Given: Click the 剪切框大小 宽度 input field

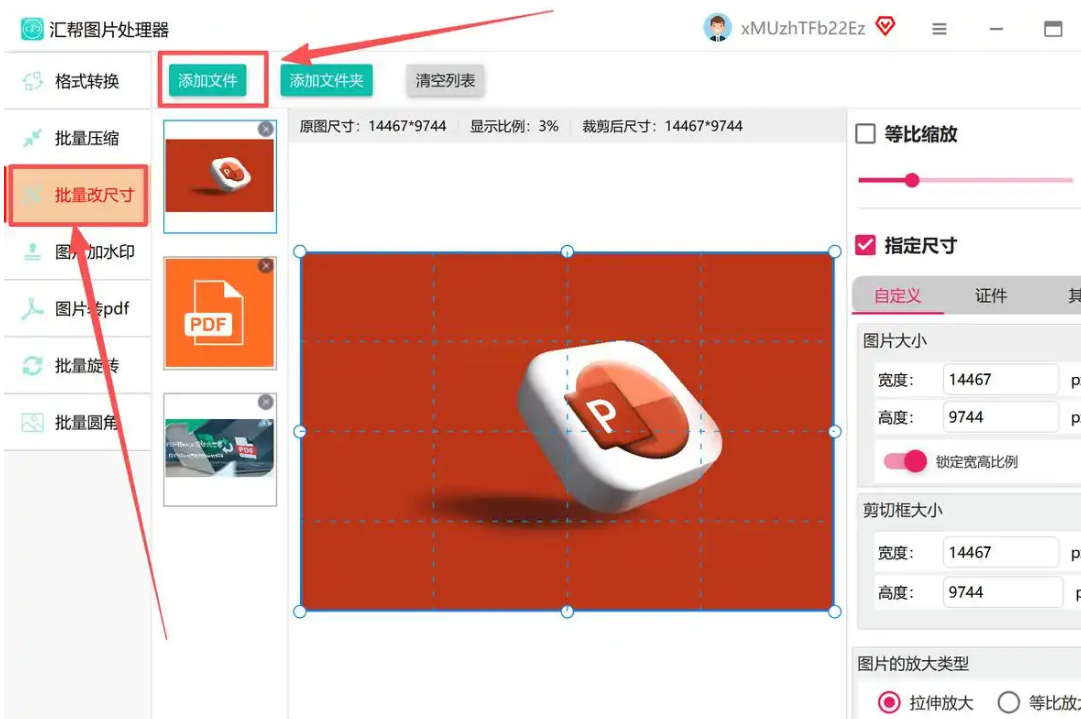Looking at the screenshot, I should pyautogui.click(x=1000, y=552).
